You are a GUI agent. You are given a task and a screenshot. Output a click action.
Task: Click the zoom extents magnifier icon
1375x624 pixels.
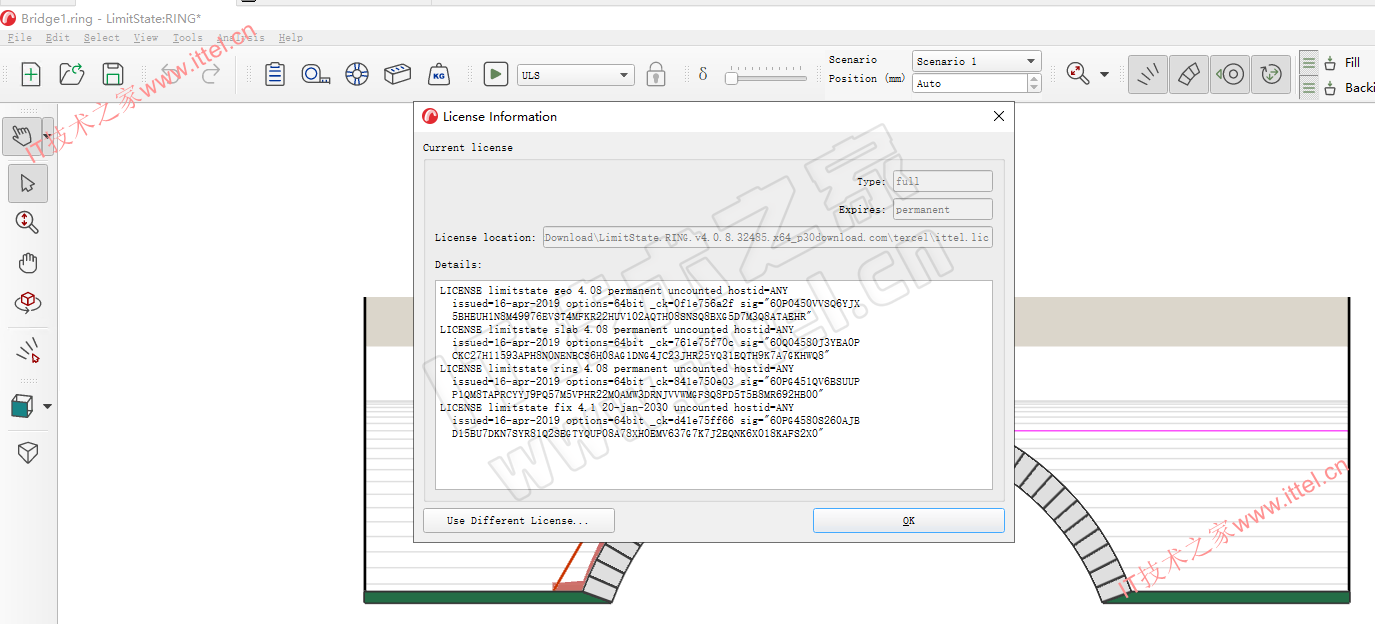(x=1078, y=74)
